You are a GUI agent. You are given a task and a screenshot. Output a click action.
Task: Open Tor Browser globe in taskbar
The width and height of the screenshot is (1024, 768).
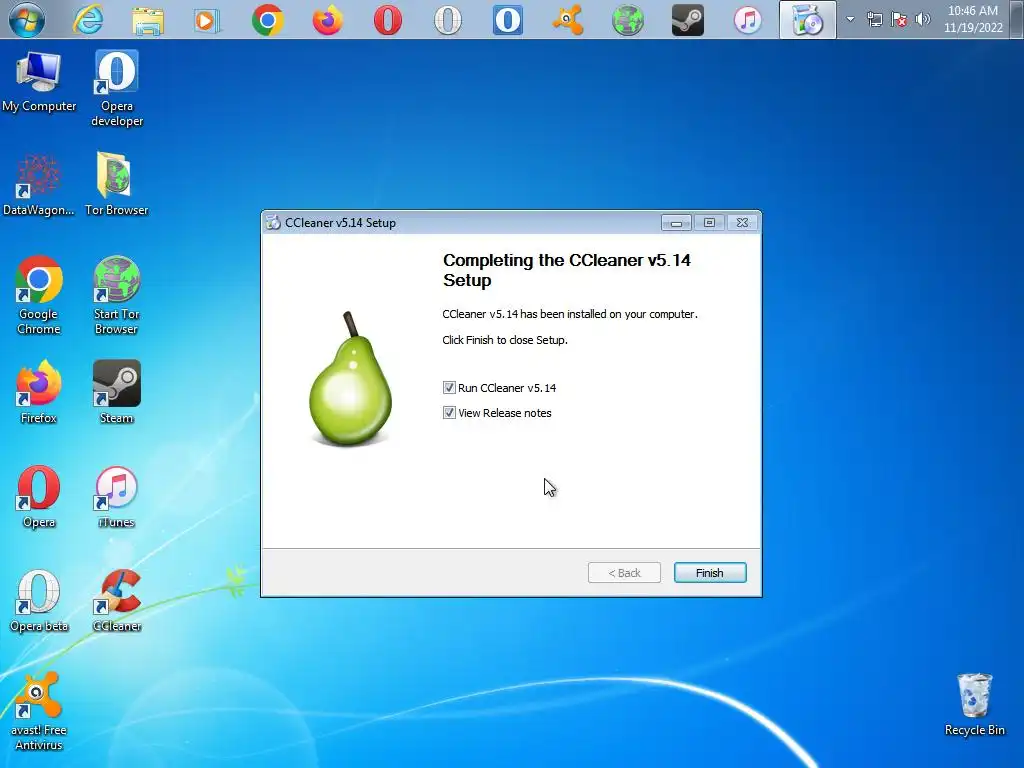tap(628, 20)
